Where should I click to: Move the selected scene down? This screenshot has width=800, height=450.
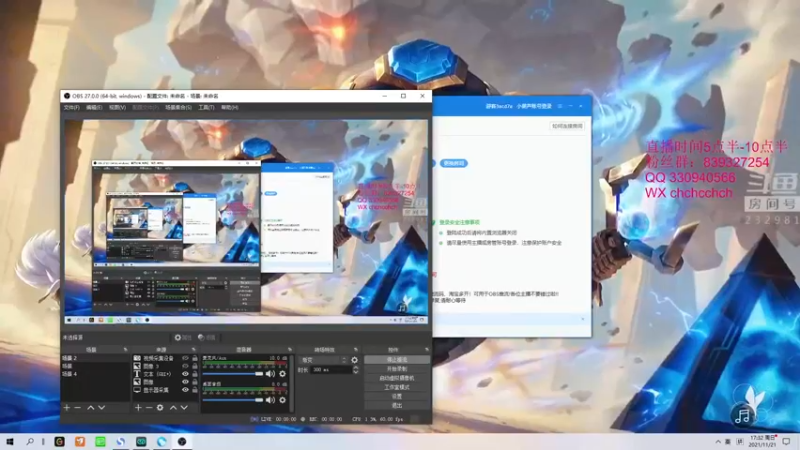102,408
